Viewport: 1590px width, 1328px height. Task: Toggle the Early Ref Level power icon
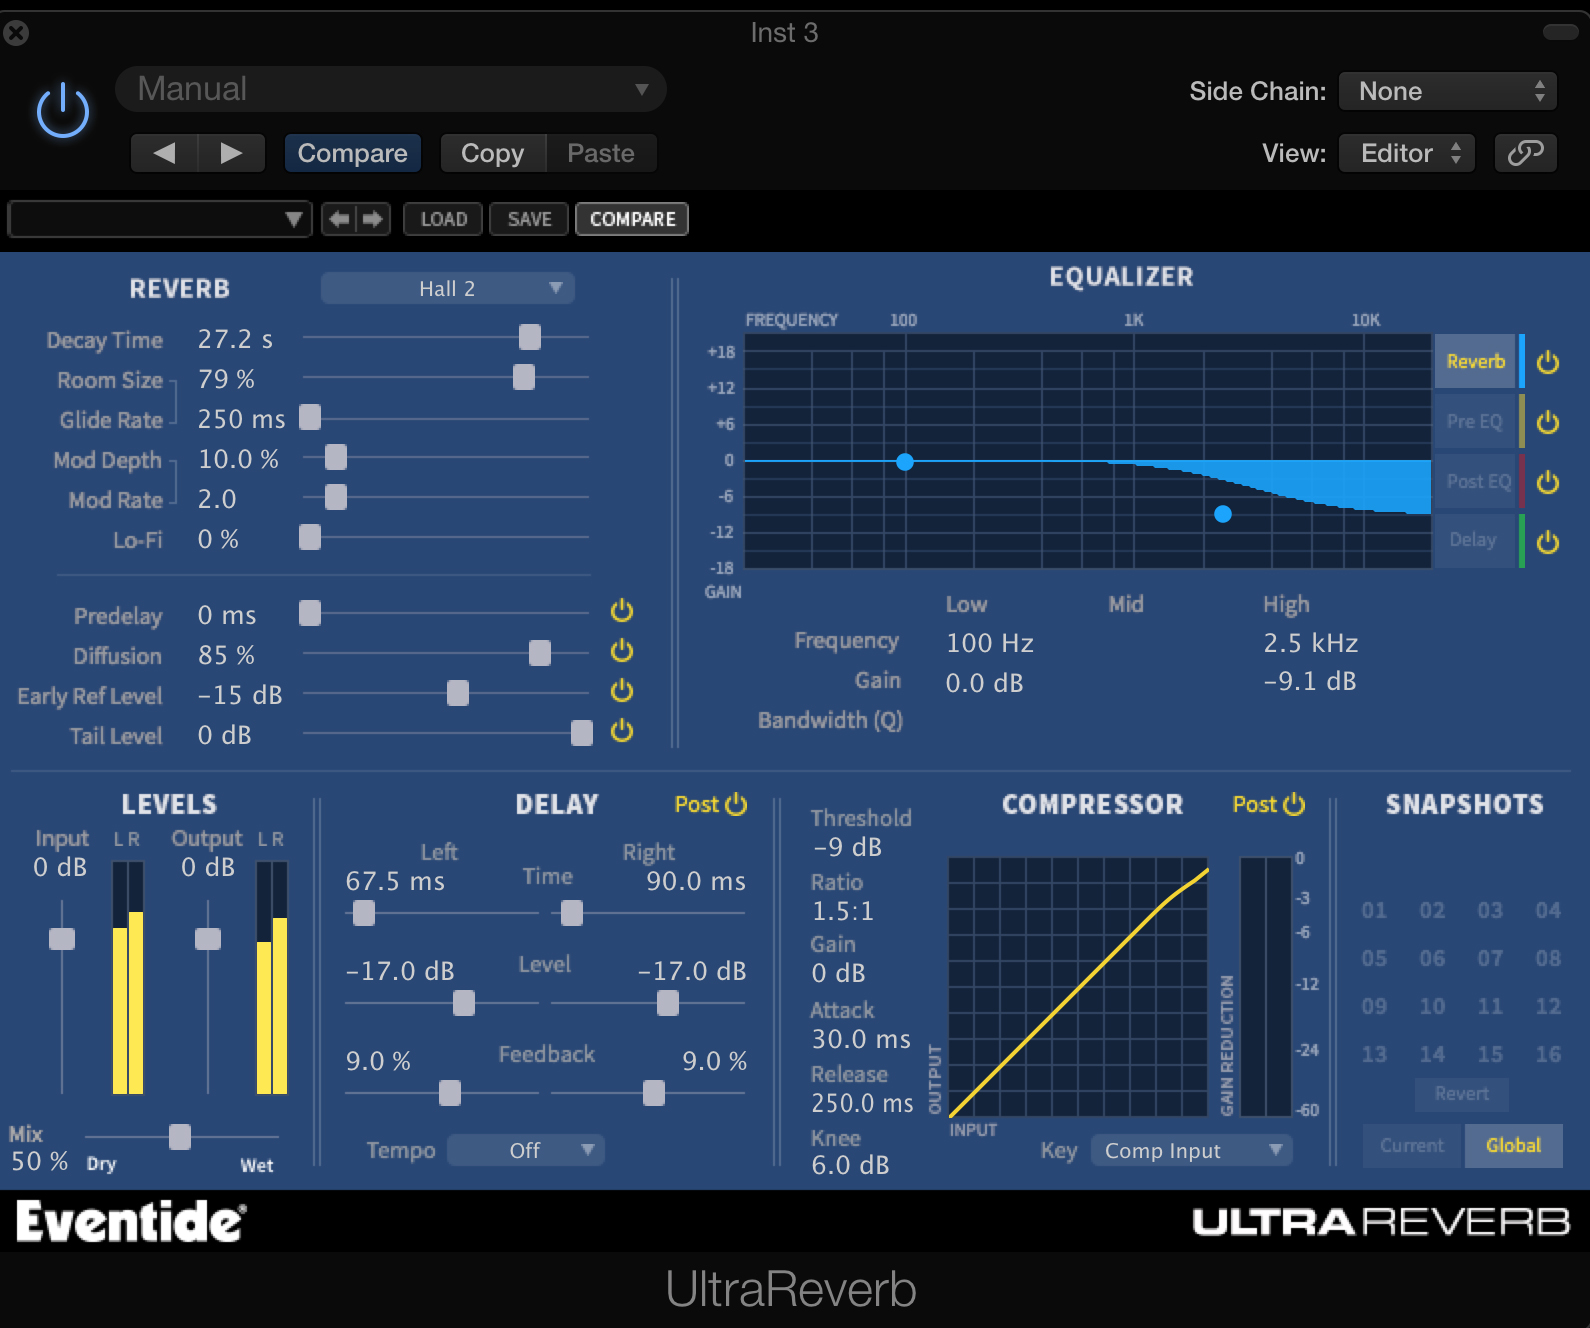click(622, 691)
